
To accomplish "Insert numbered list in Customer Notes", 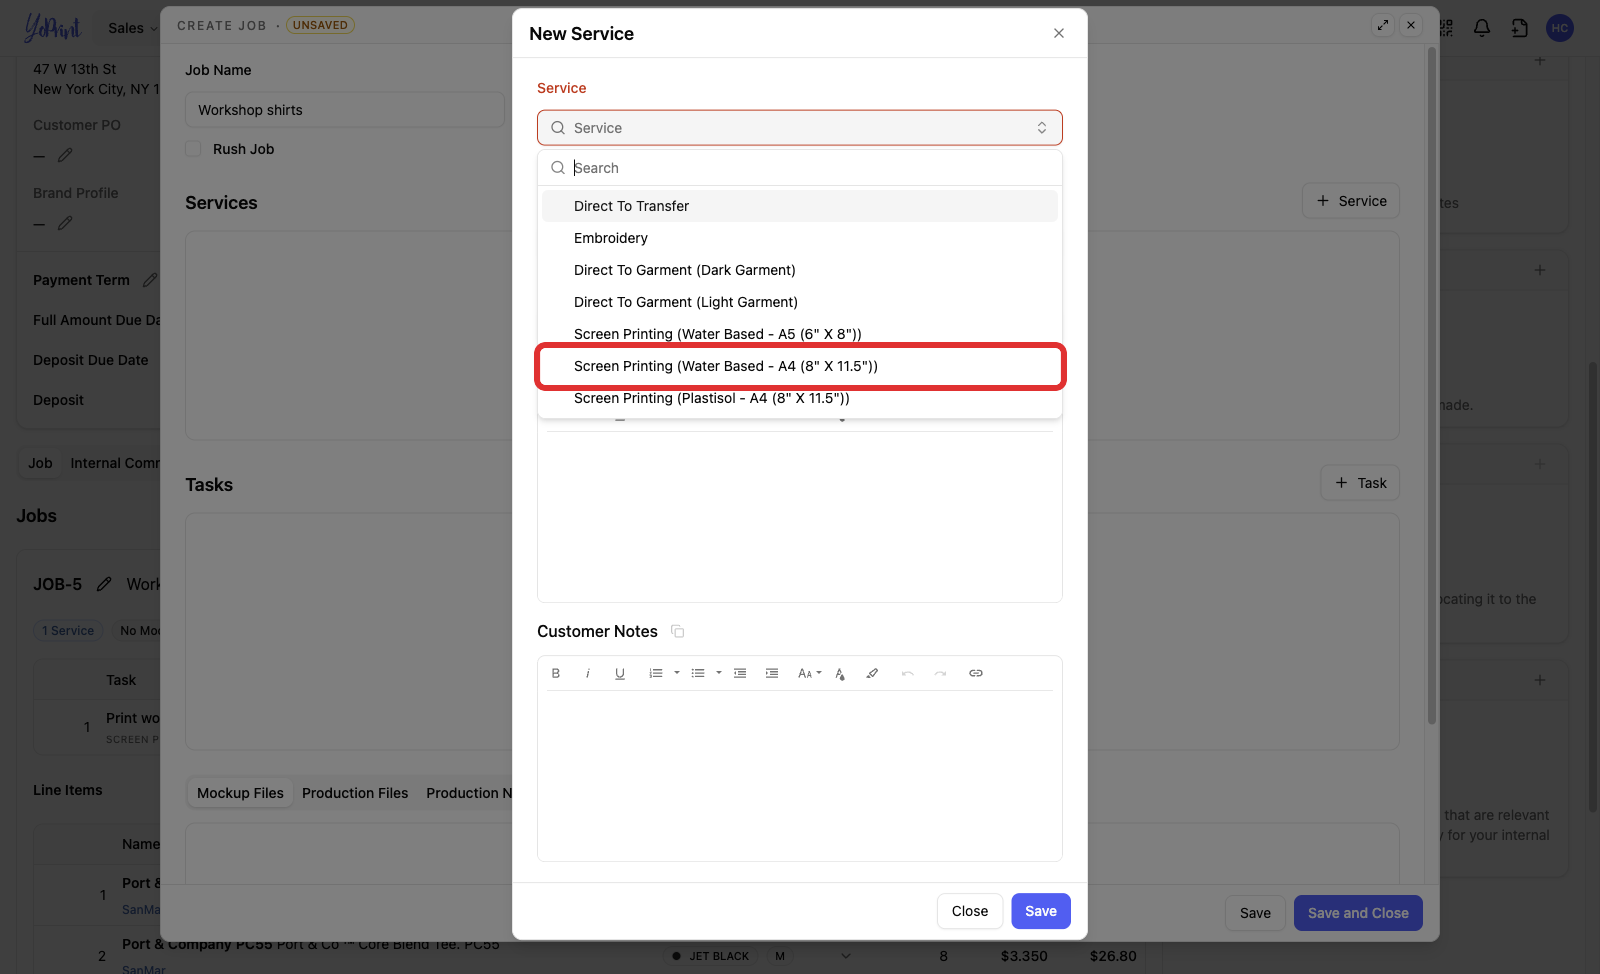I will click(656, 673).
